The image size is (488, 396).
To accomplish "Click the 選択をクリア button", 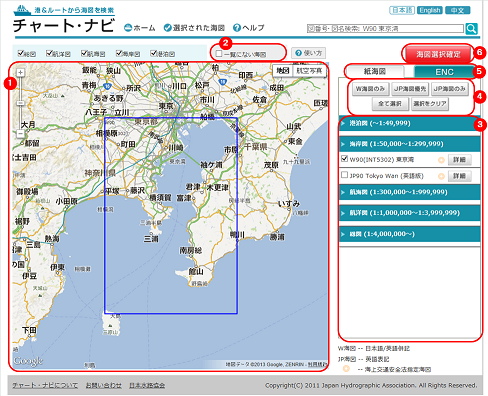I will (430, 104).
